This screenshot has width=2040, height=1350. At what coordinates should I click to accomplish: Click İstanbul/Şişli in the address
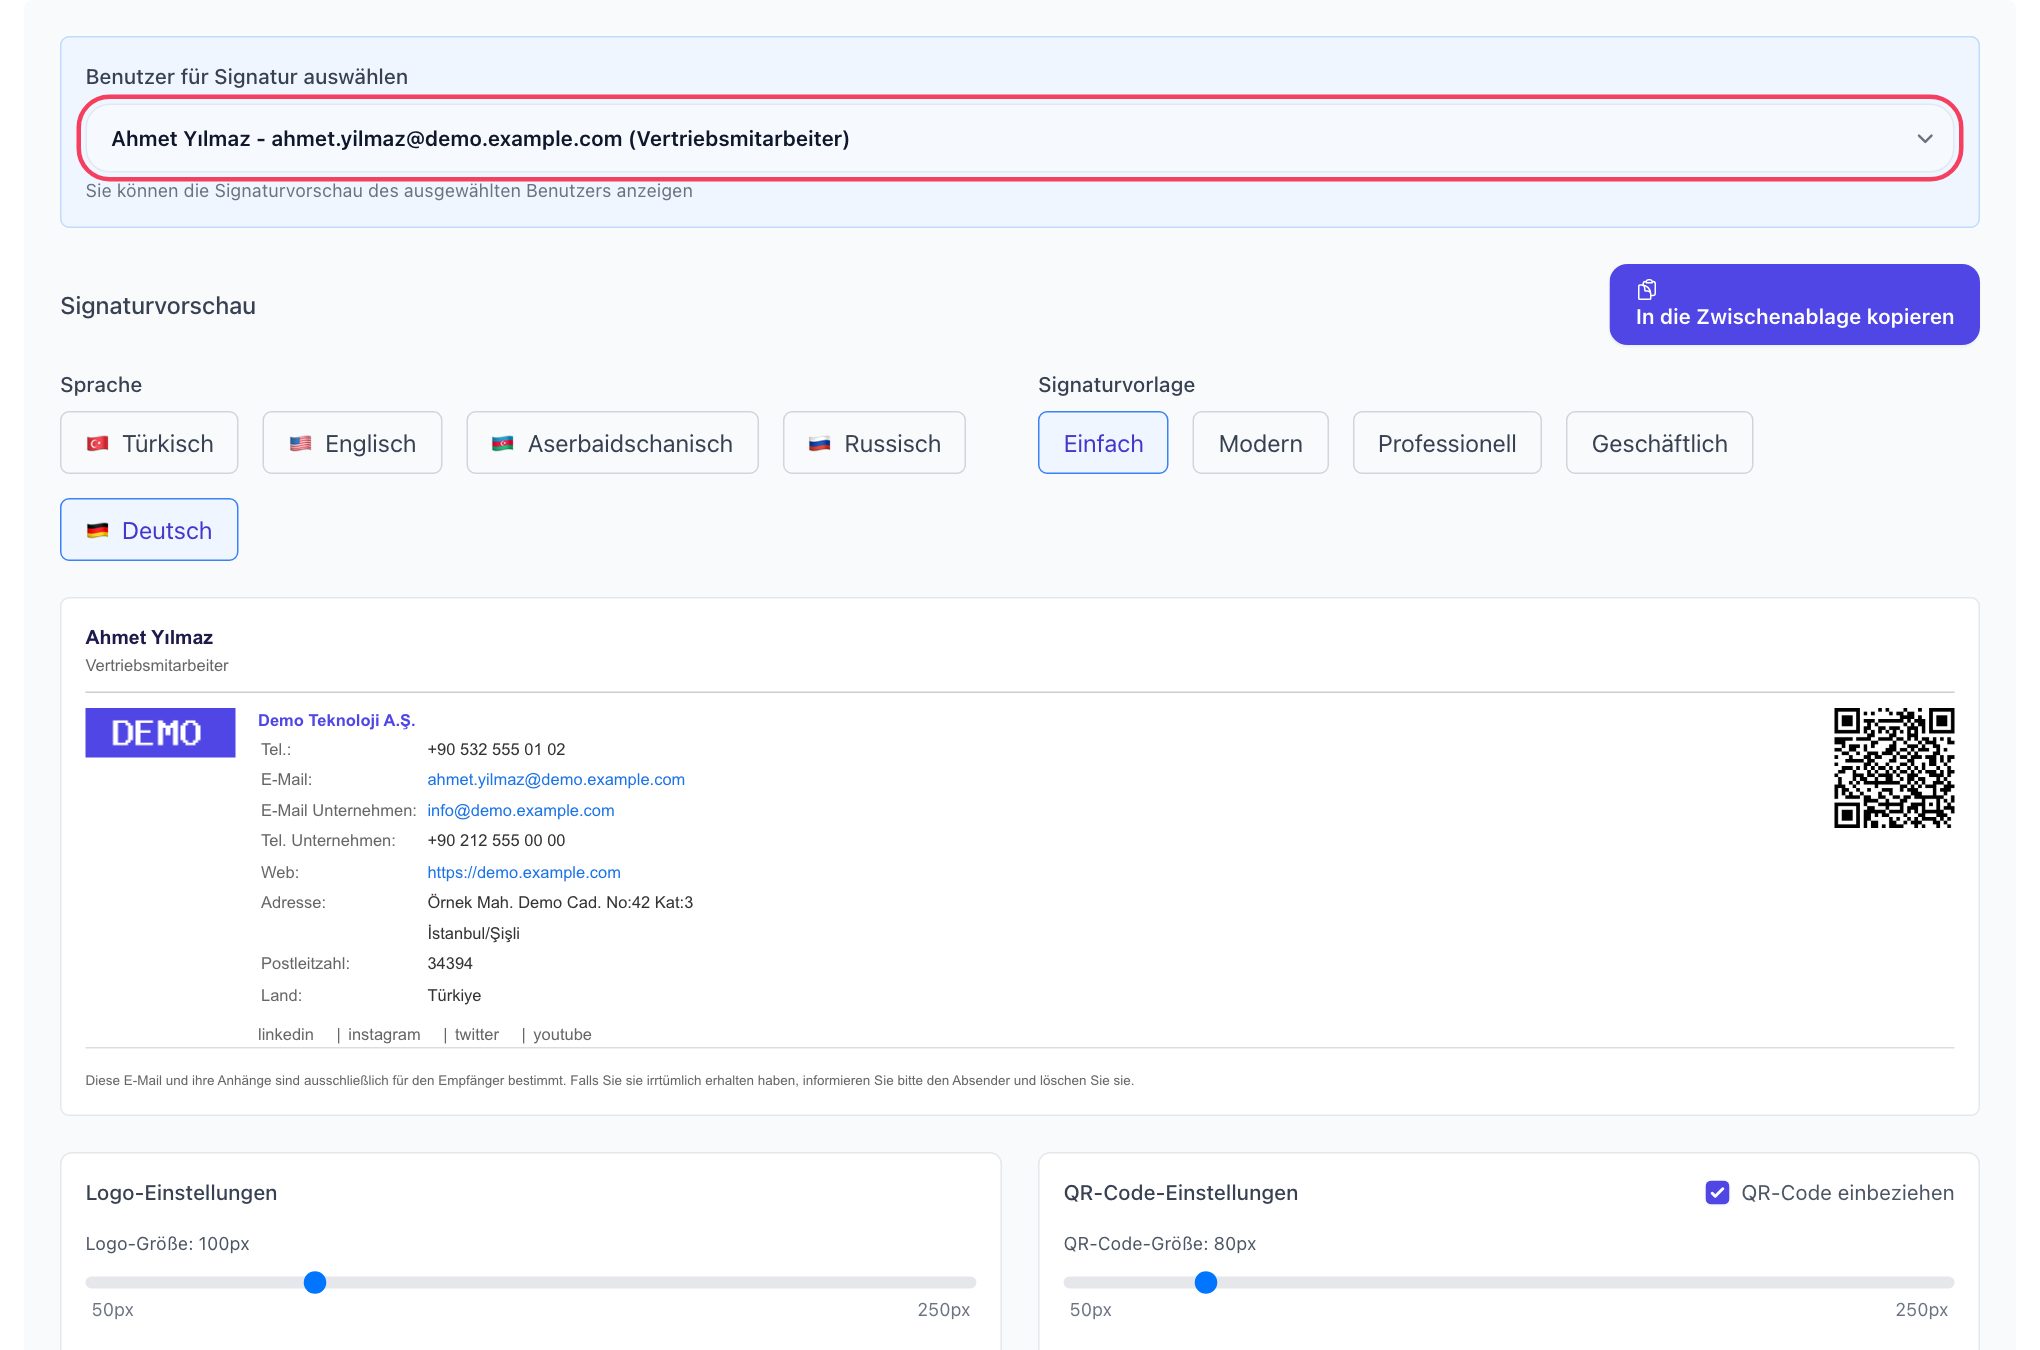tap(474, 933)
